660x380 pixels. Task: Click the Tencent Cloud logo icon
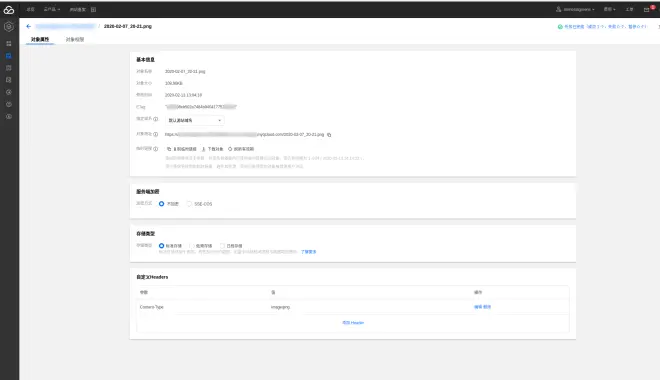pos(9,9)
